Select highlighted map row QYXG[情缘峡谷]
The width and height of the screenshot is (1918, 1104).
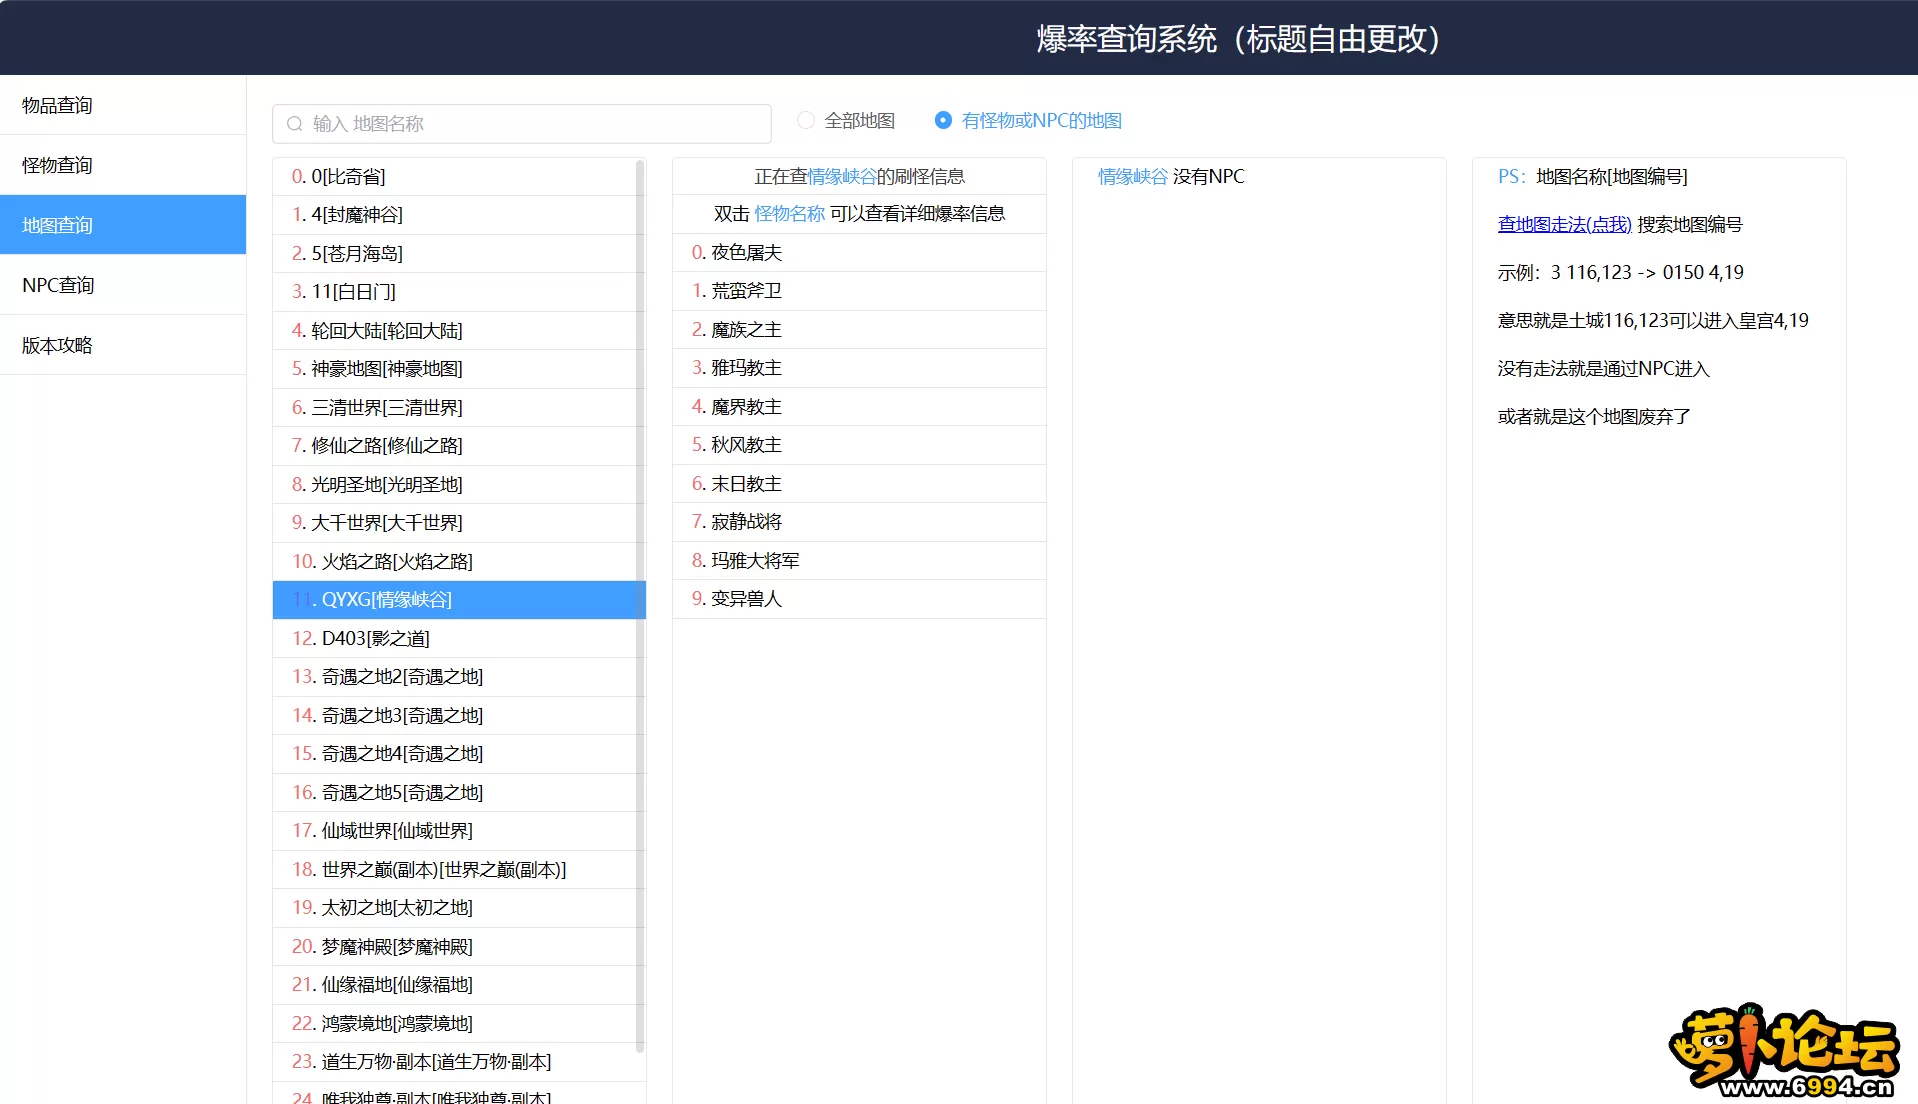point(459,600)
